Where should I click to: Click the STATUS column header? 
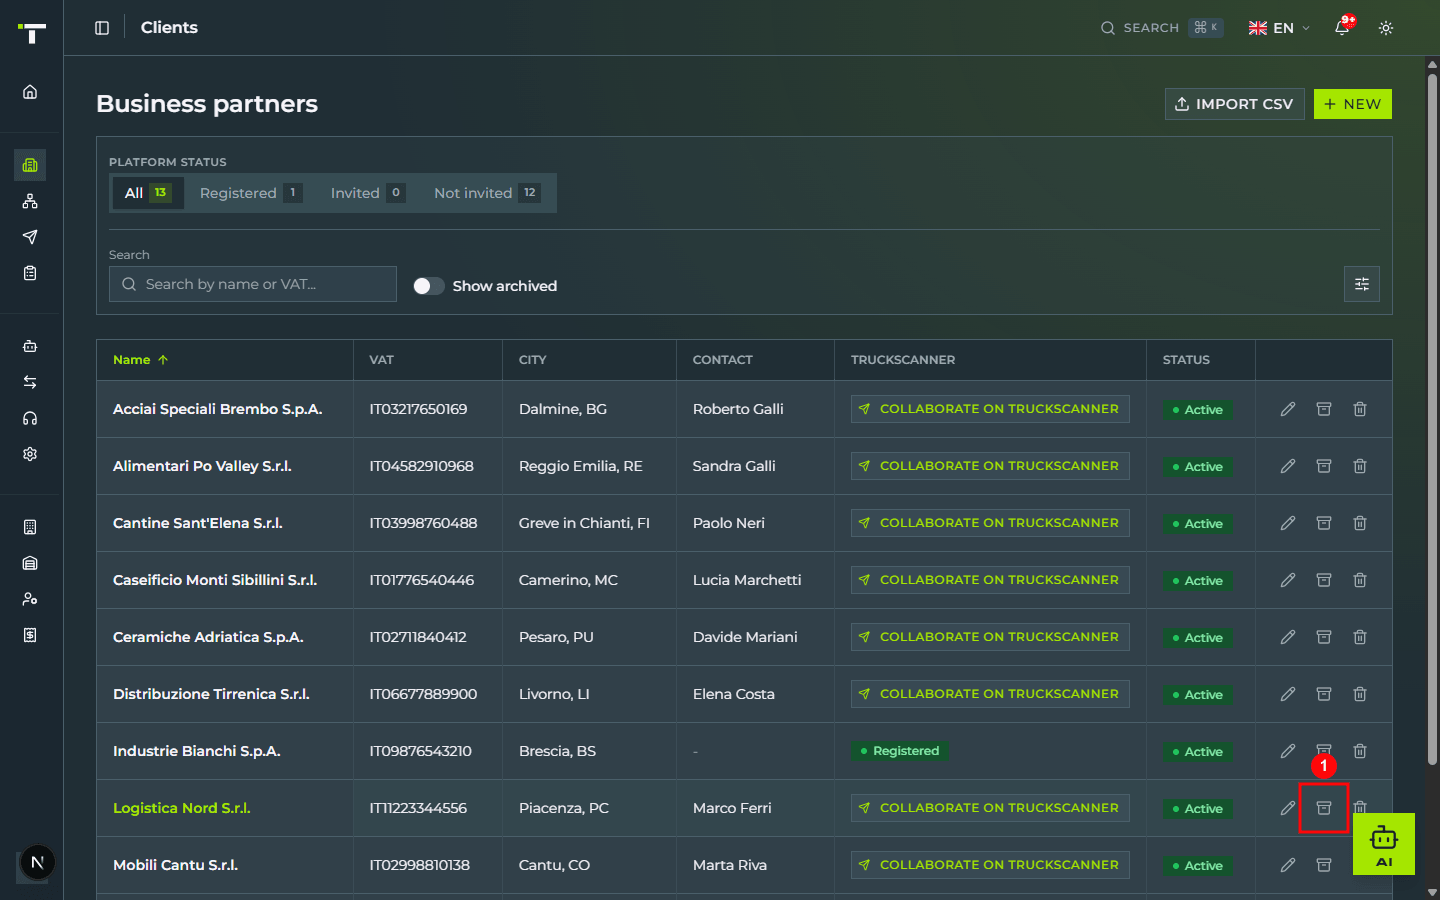click(1186, 360)
